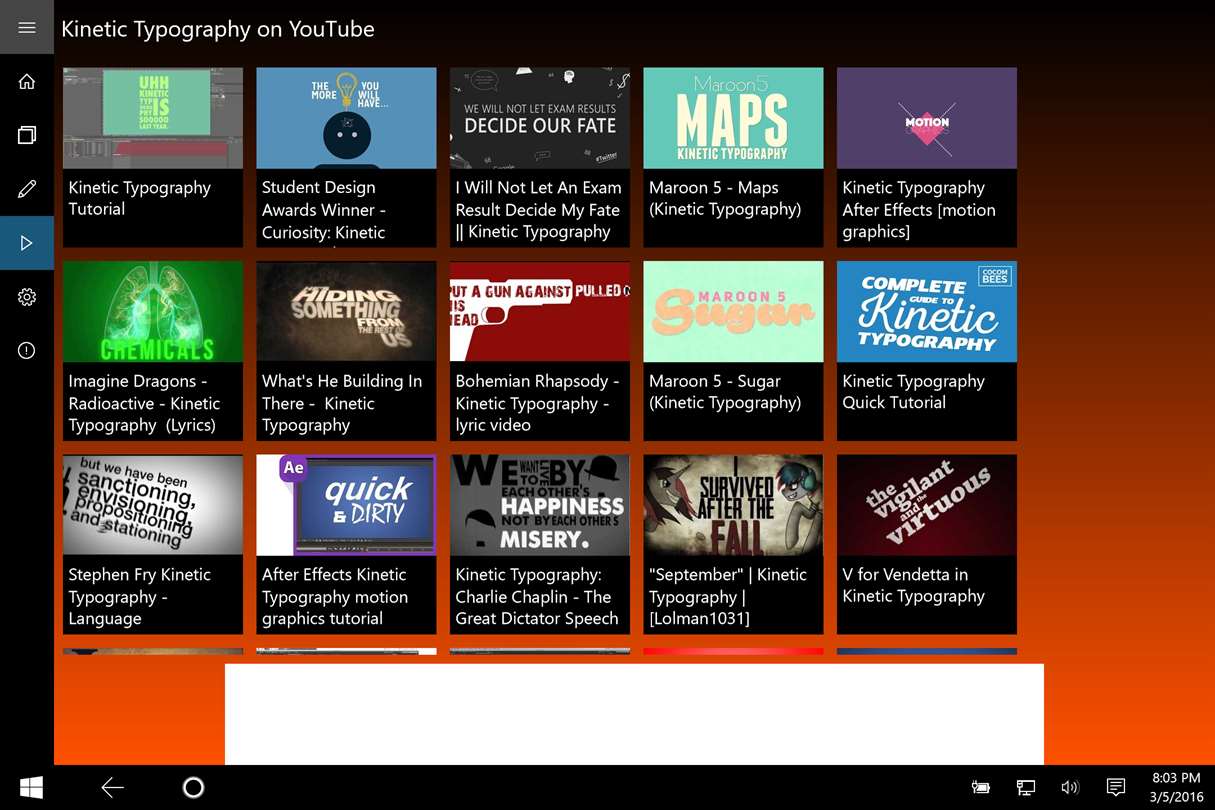1215x810 pixels.
Task: Open the info alert sidebar icon
Action: pos(27,351)
